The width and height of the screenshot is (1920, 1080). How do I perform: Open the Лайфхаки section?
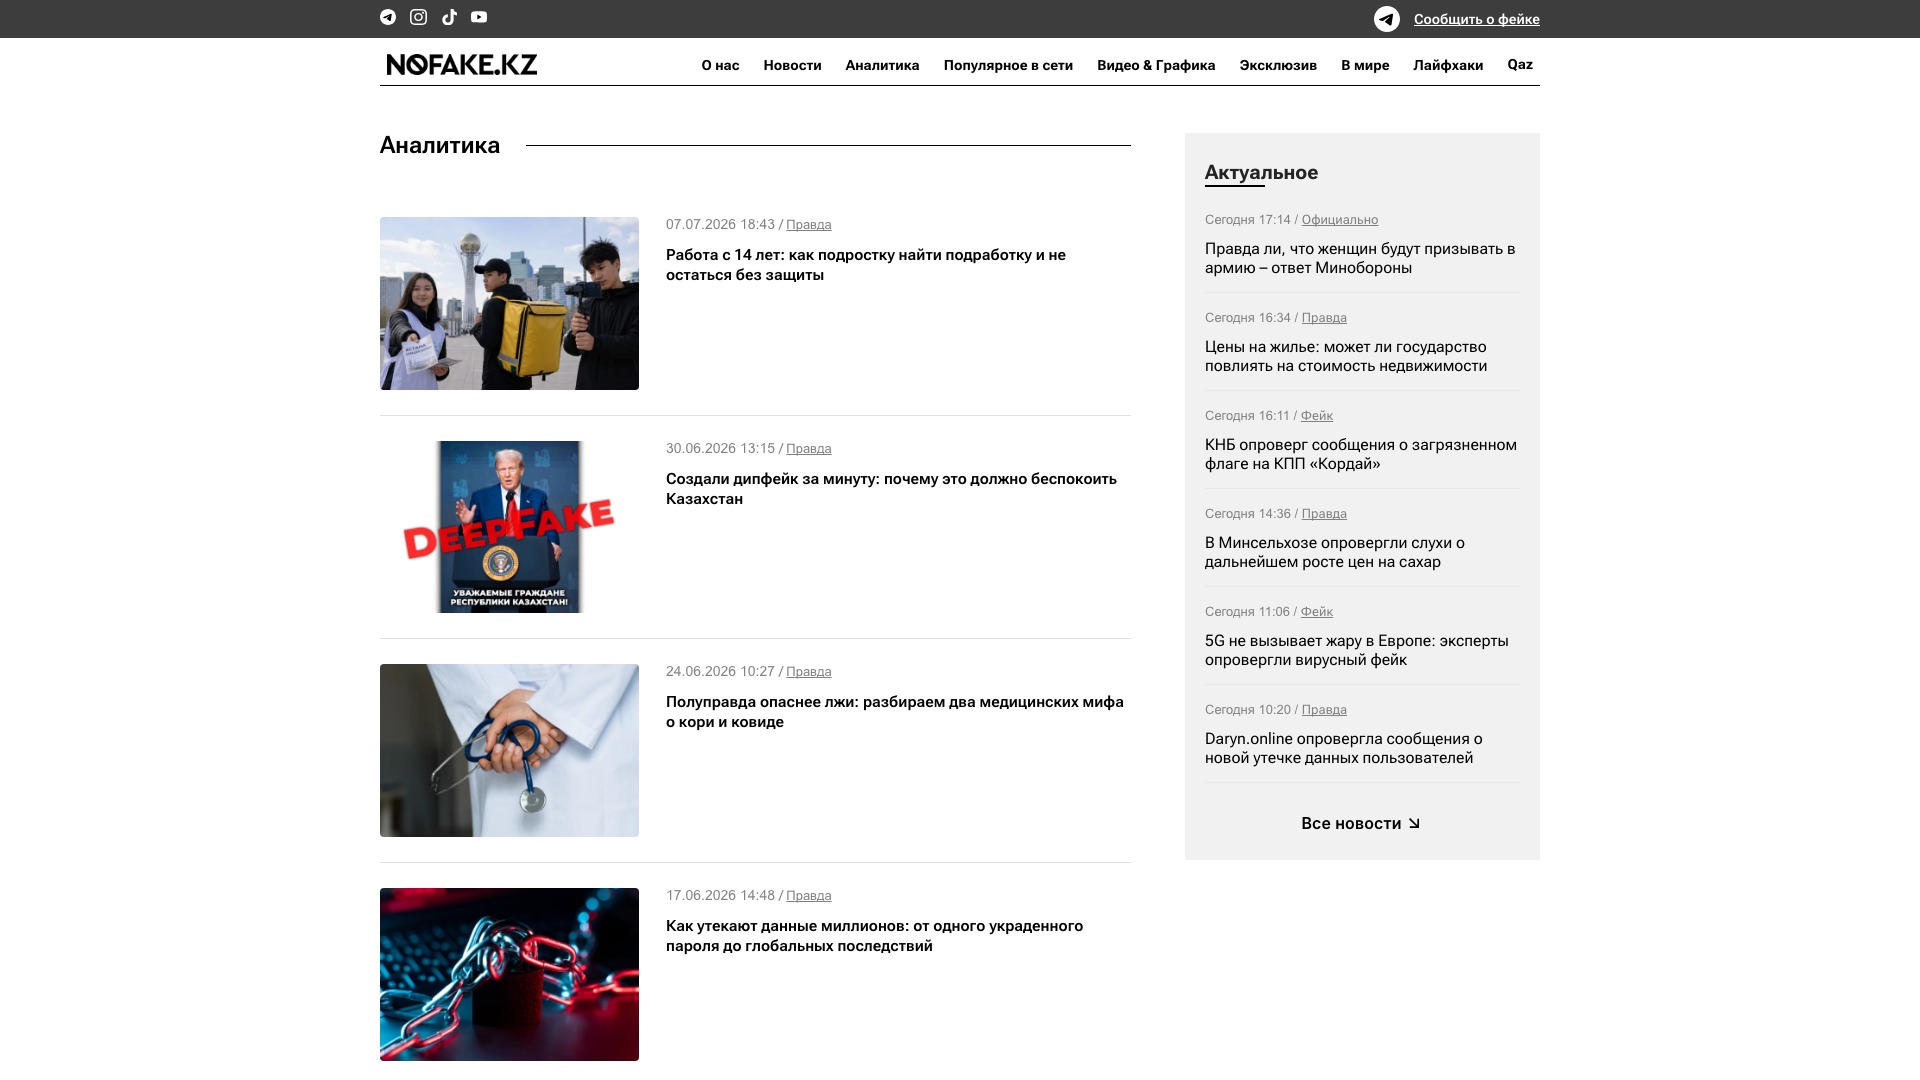click(1448, 65)
